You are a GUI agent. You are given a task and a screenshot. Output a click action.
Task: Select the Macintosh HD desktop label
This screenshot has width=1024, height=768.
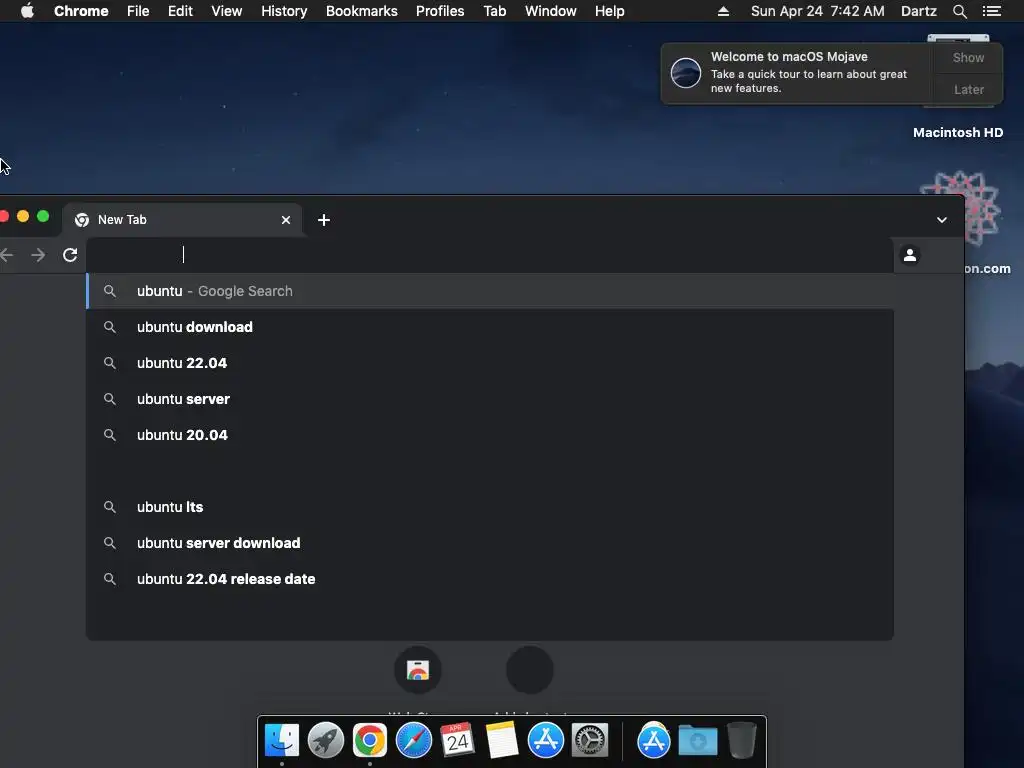point(957,133)
